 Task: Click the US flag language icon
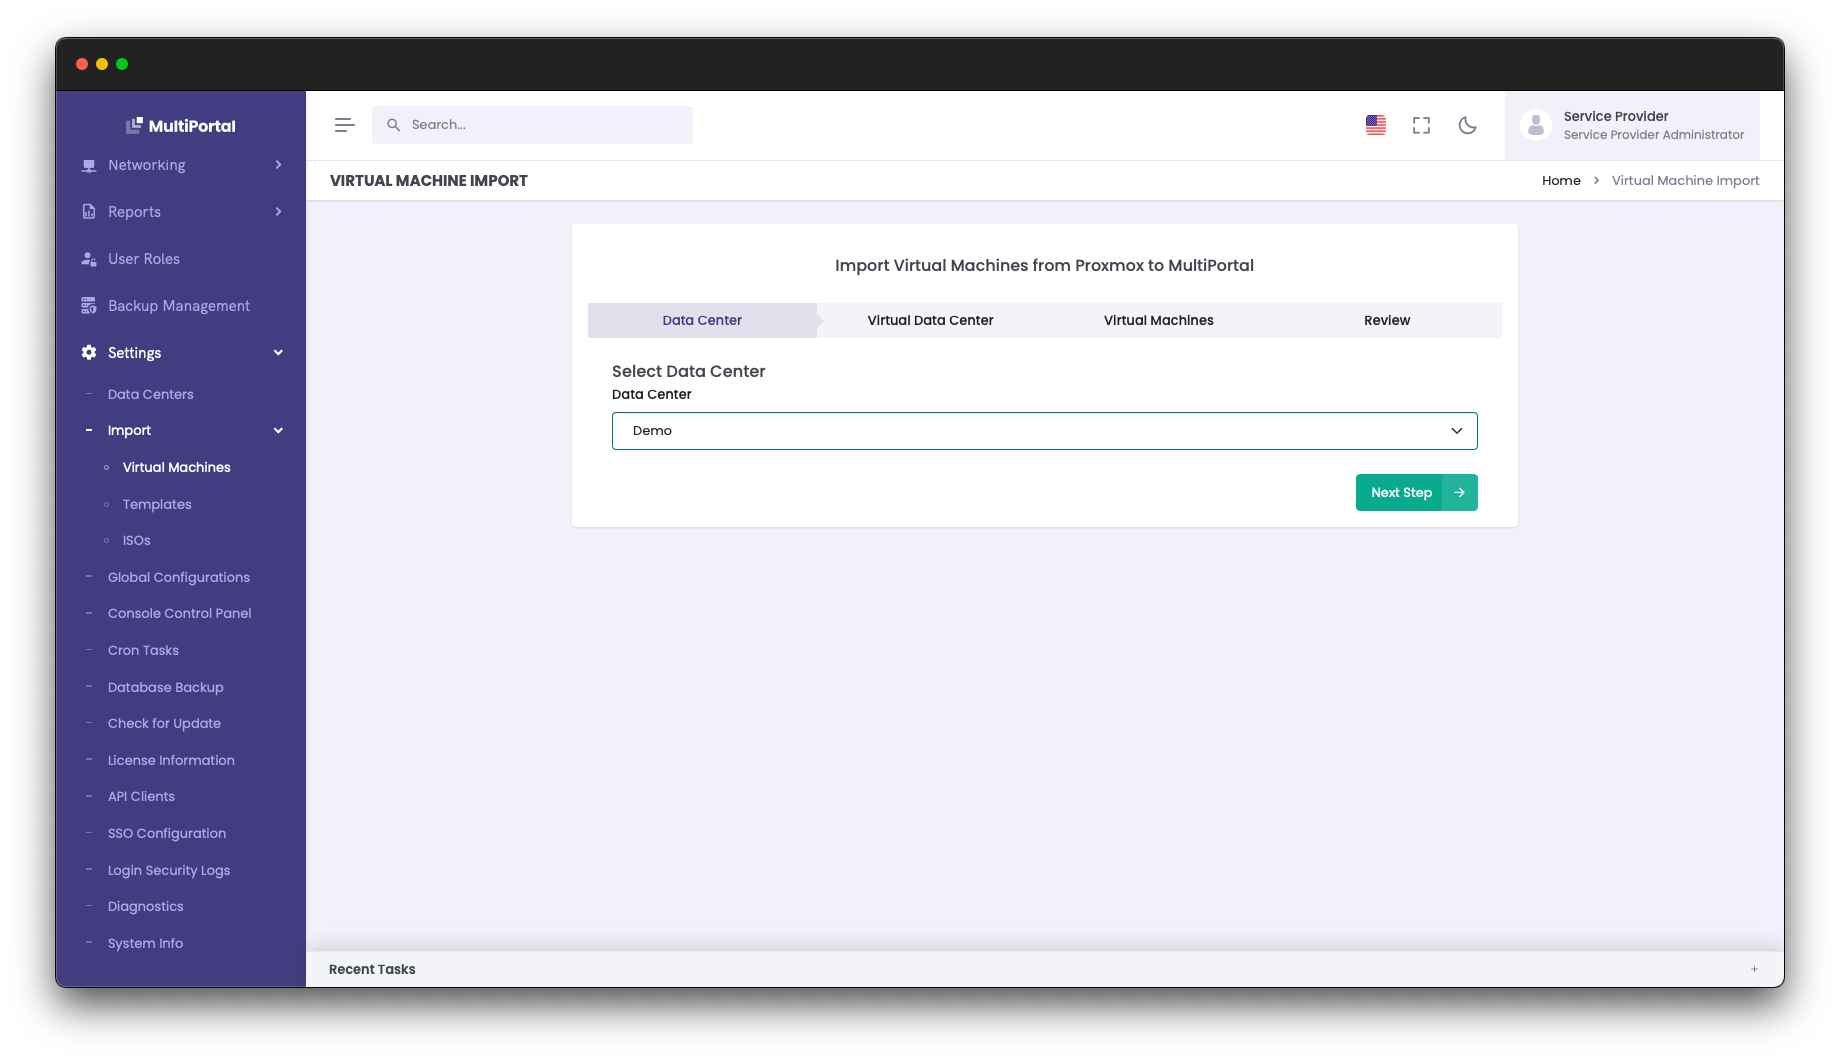1375,125
